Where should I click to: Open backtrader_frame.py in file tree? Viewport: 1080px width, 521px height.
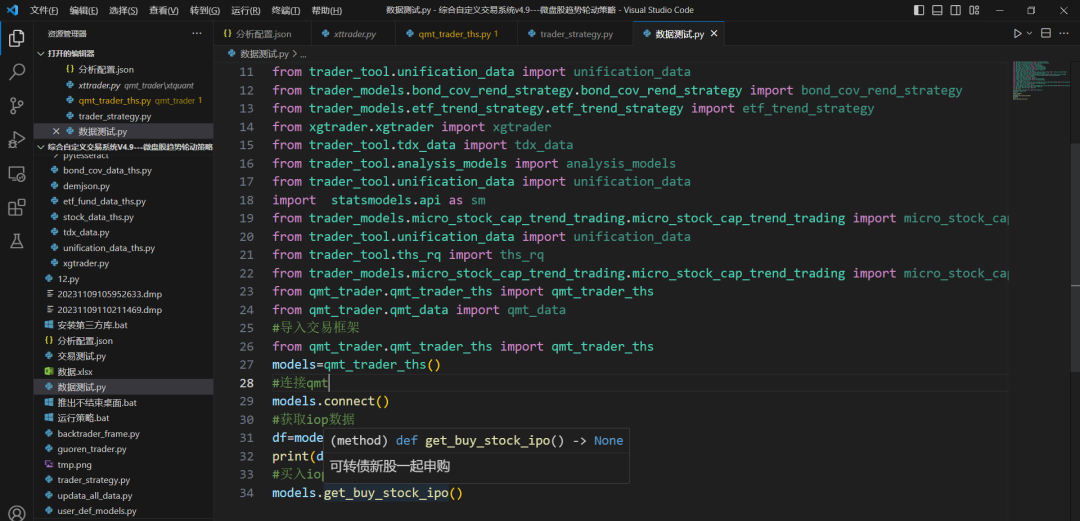pos(123,434)
